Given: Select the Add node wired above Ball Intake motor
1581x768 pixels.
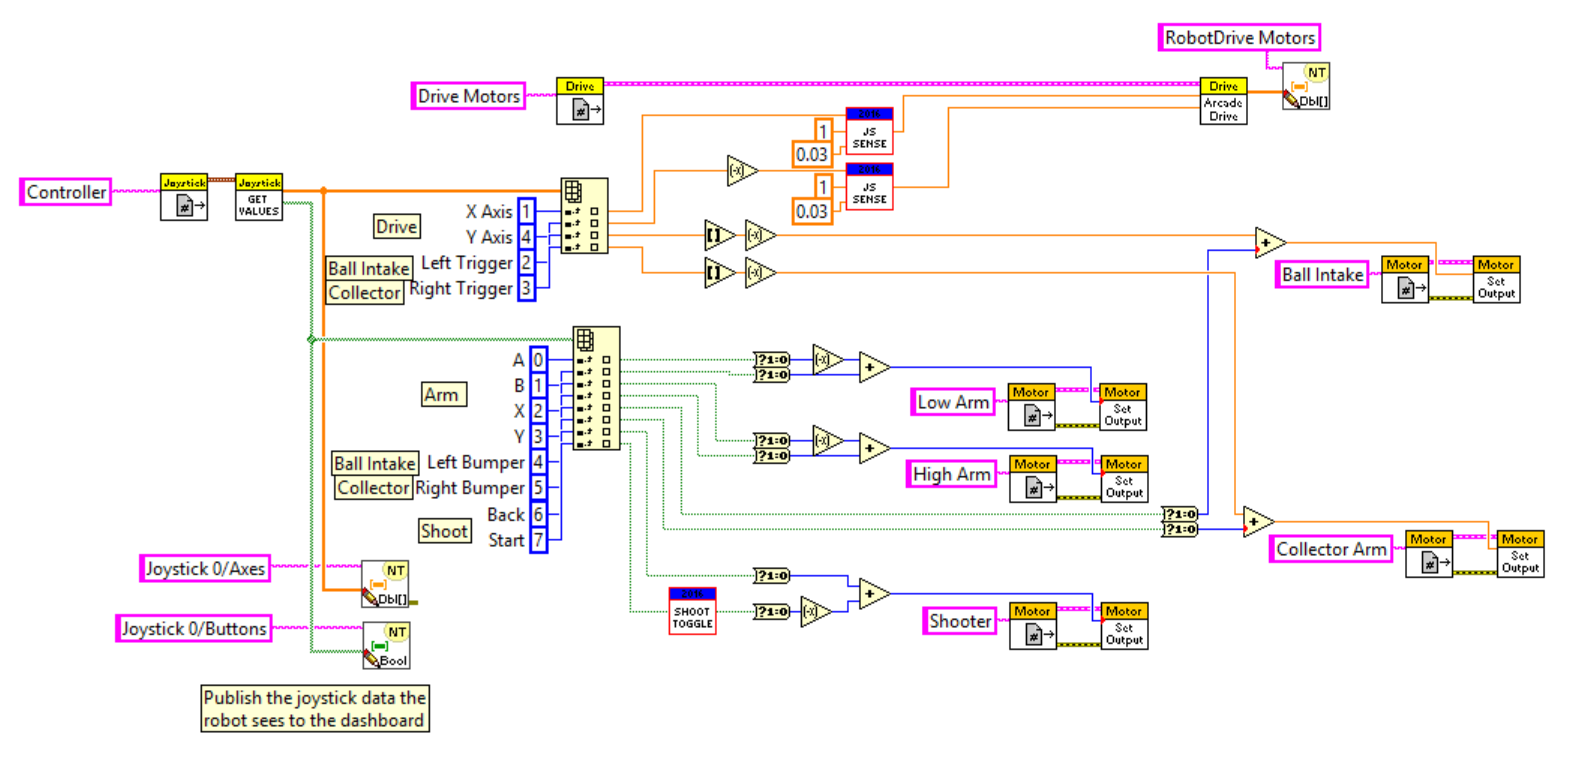Looking at the screenshot, I should 1269,243.
